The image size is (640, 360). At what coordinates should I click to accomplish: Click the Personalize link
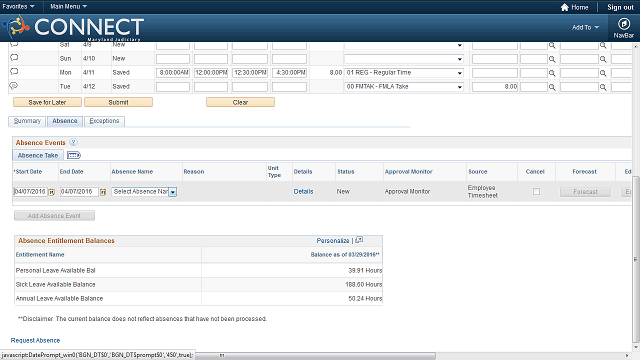333,240
